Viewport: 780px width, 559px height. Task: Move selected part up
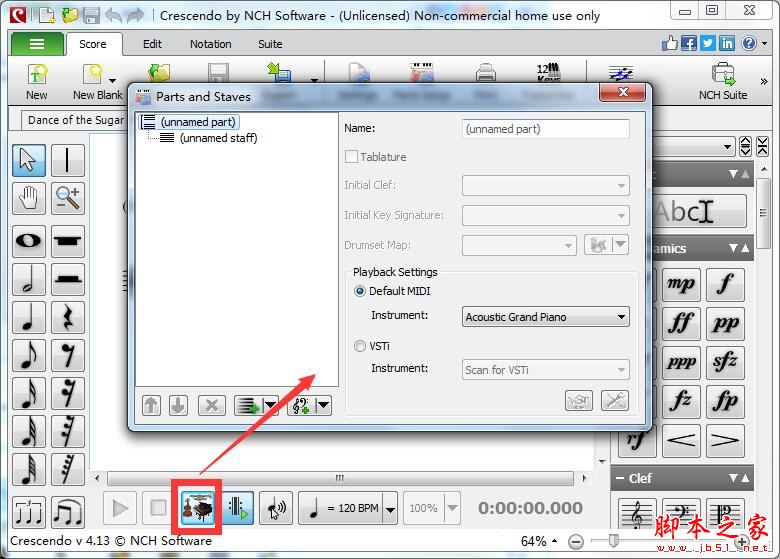pyautogui.click(x=152, y=405)
